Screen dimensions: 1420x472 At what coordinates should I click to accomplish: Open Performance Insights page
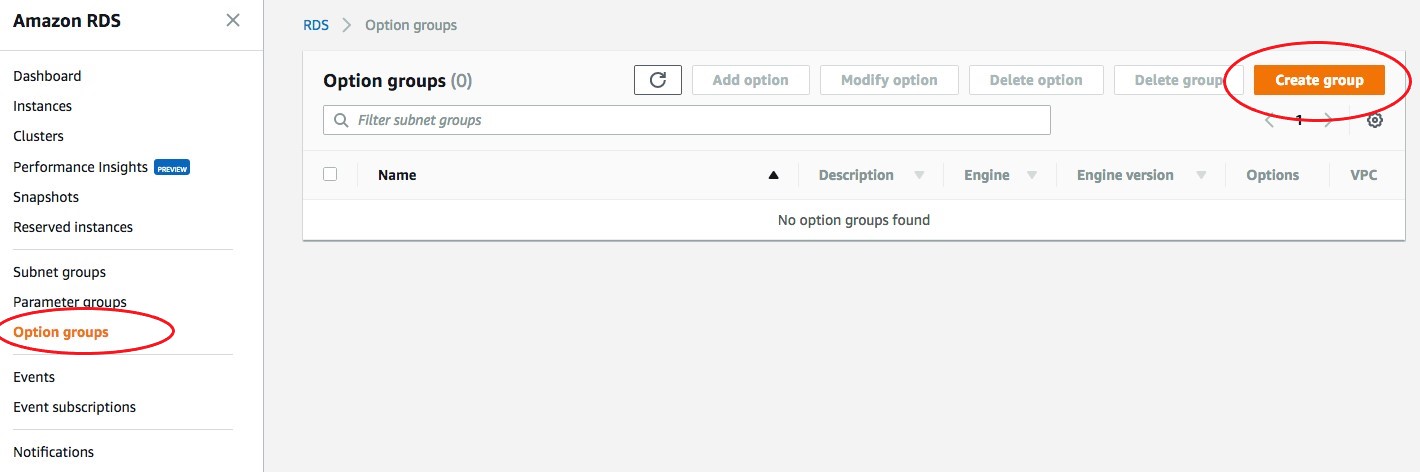tap(80, 167)
